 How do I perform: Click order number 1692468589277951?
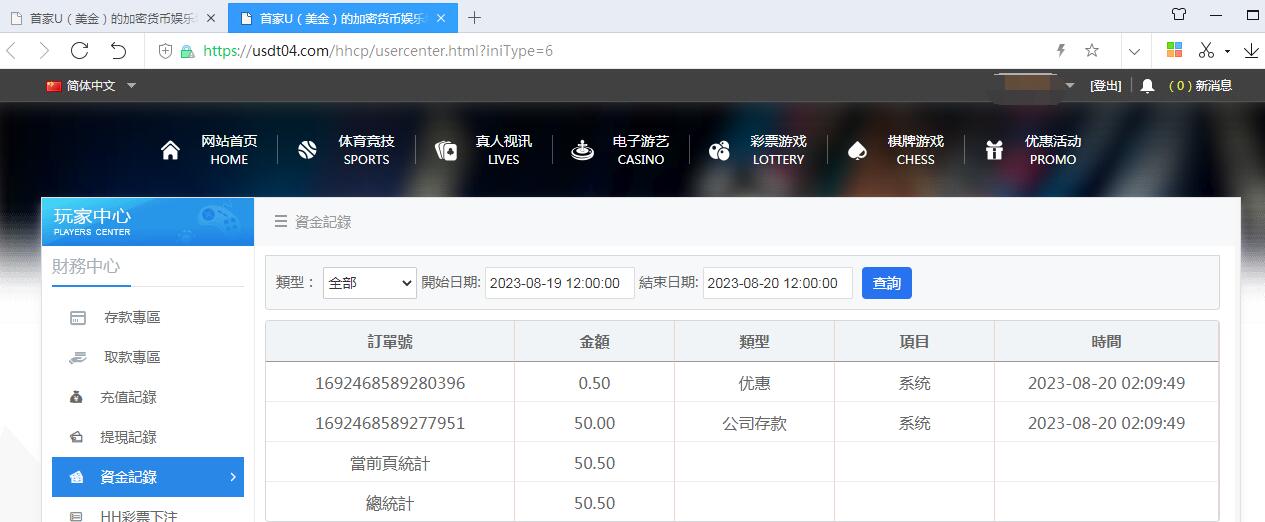coord(390,423)
